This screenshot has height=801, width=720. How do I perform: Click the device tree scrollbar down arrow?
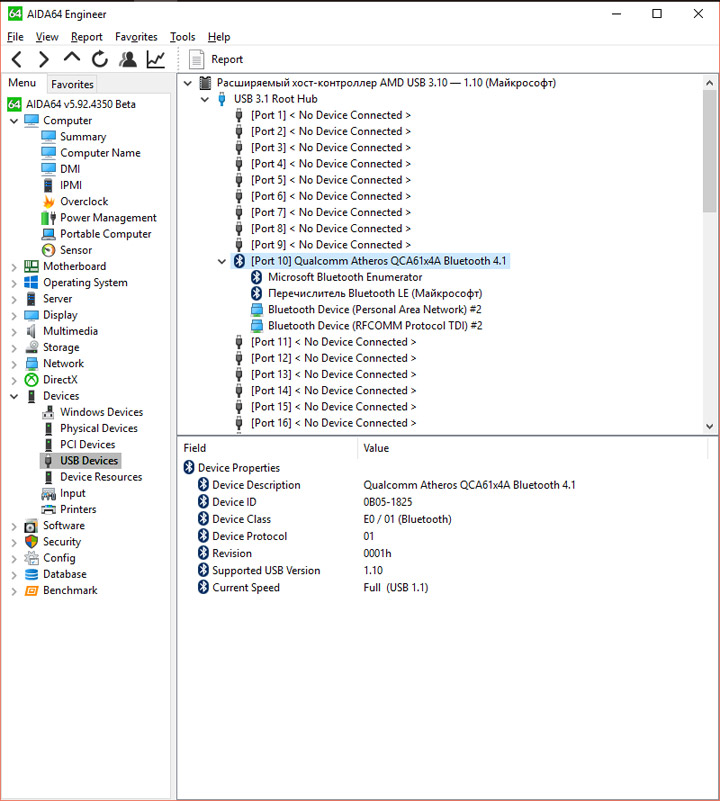pyautogui.click(x=709, y=427)
